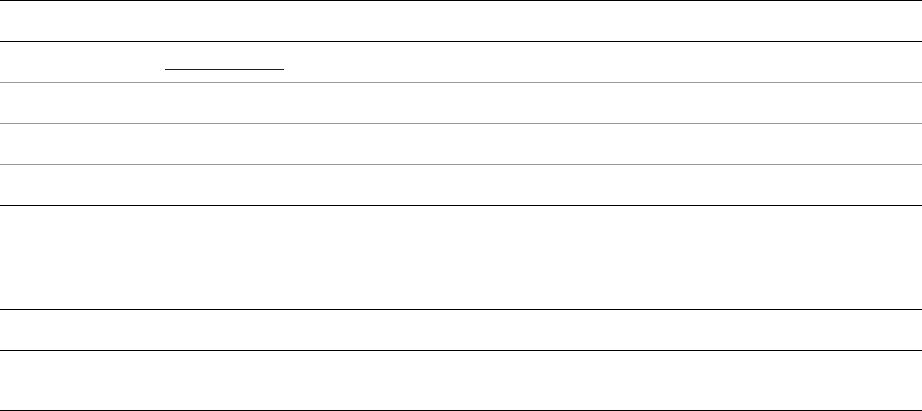This screenshot has width=922, height=411.
Task: Select the short row under the tallest row
Action: click(x=461, y=330)
